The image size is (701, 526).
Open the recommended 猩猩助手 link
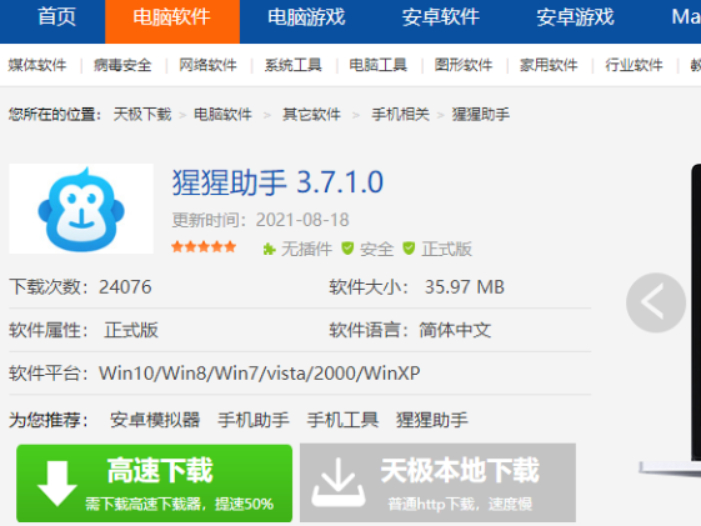point(432,420)
